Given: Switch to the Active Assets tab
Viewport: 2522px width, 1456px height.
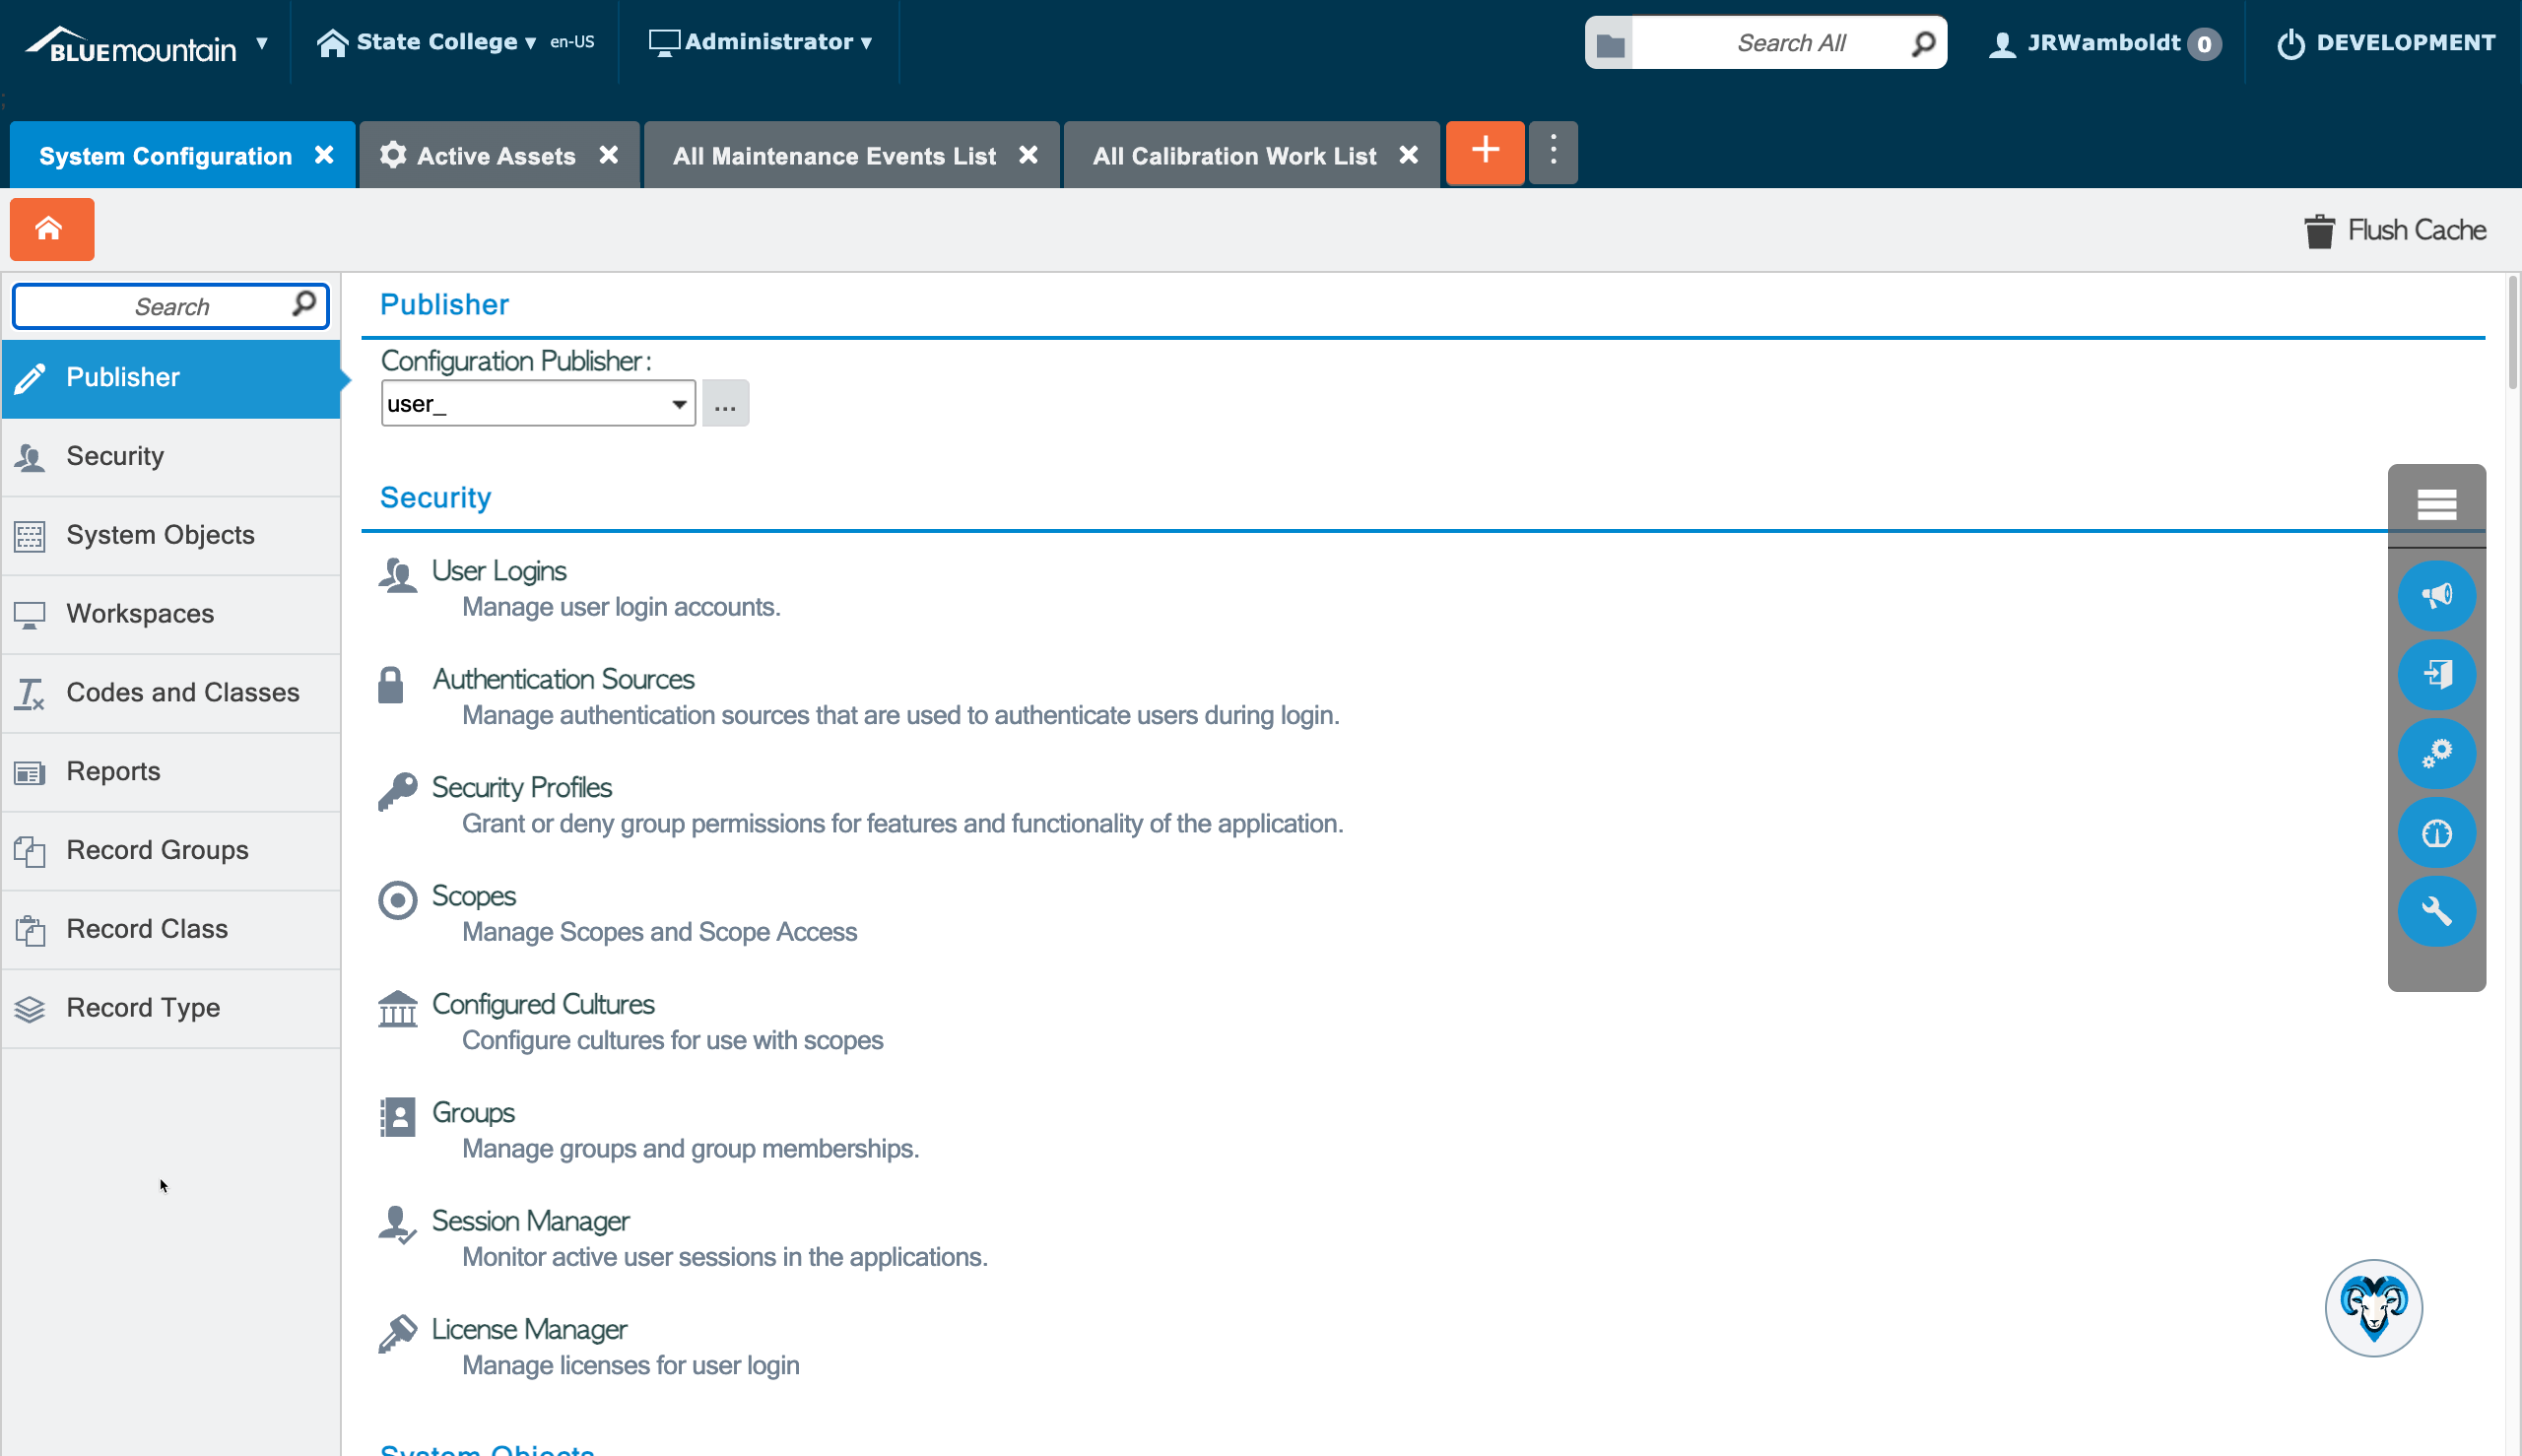Looking at the screenshot, I should 495,156.
